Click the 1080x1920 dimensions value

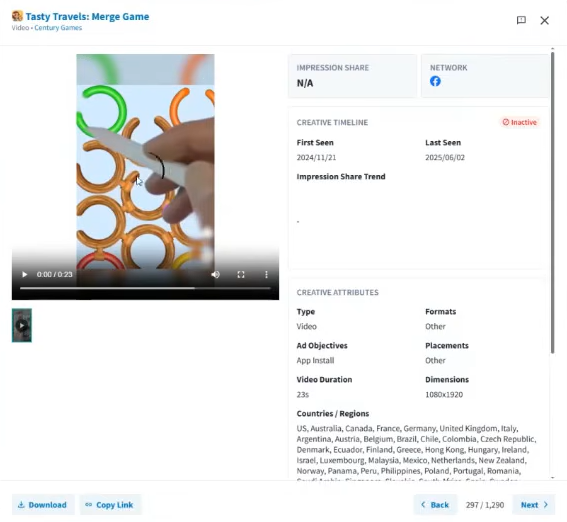[444, 395]
